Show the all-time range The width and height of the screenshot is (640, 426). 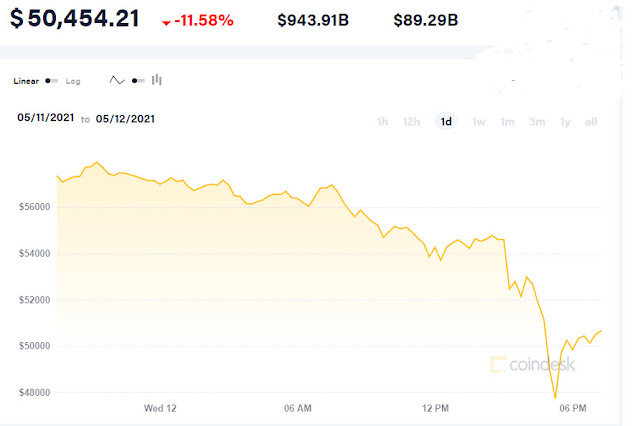[x=591, y=122]
